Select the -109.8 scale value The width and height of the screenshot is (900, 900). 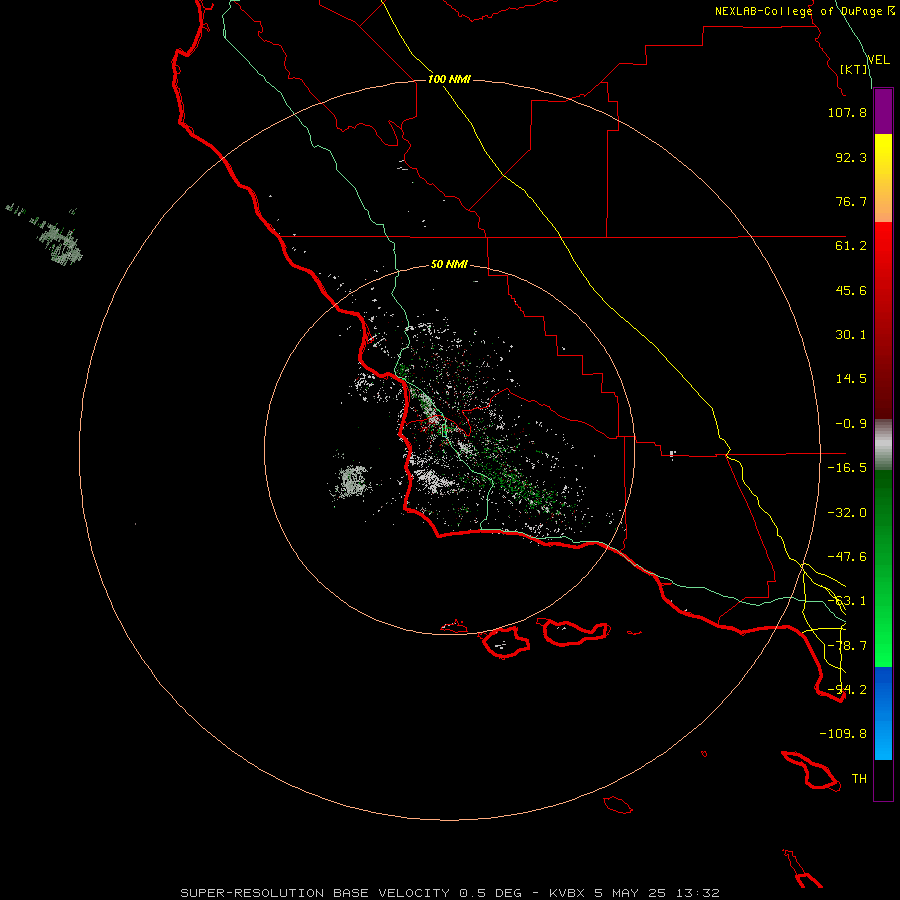(x=843, y=734)
